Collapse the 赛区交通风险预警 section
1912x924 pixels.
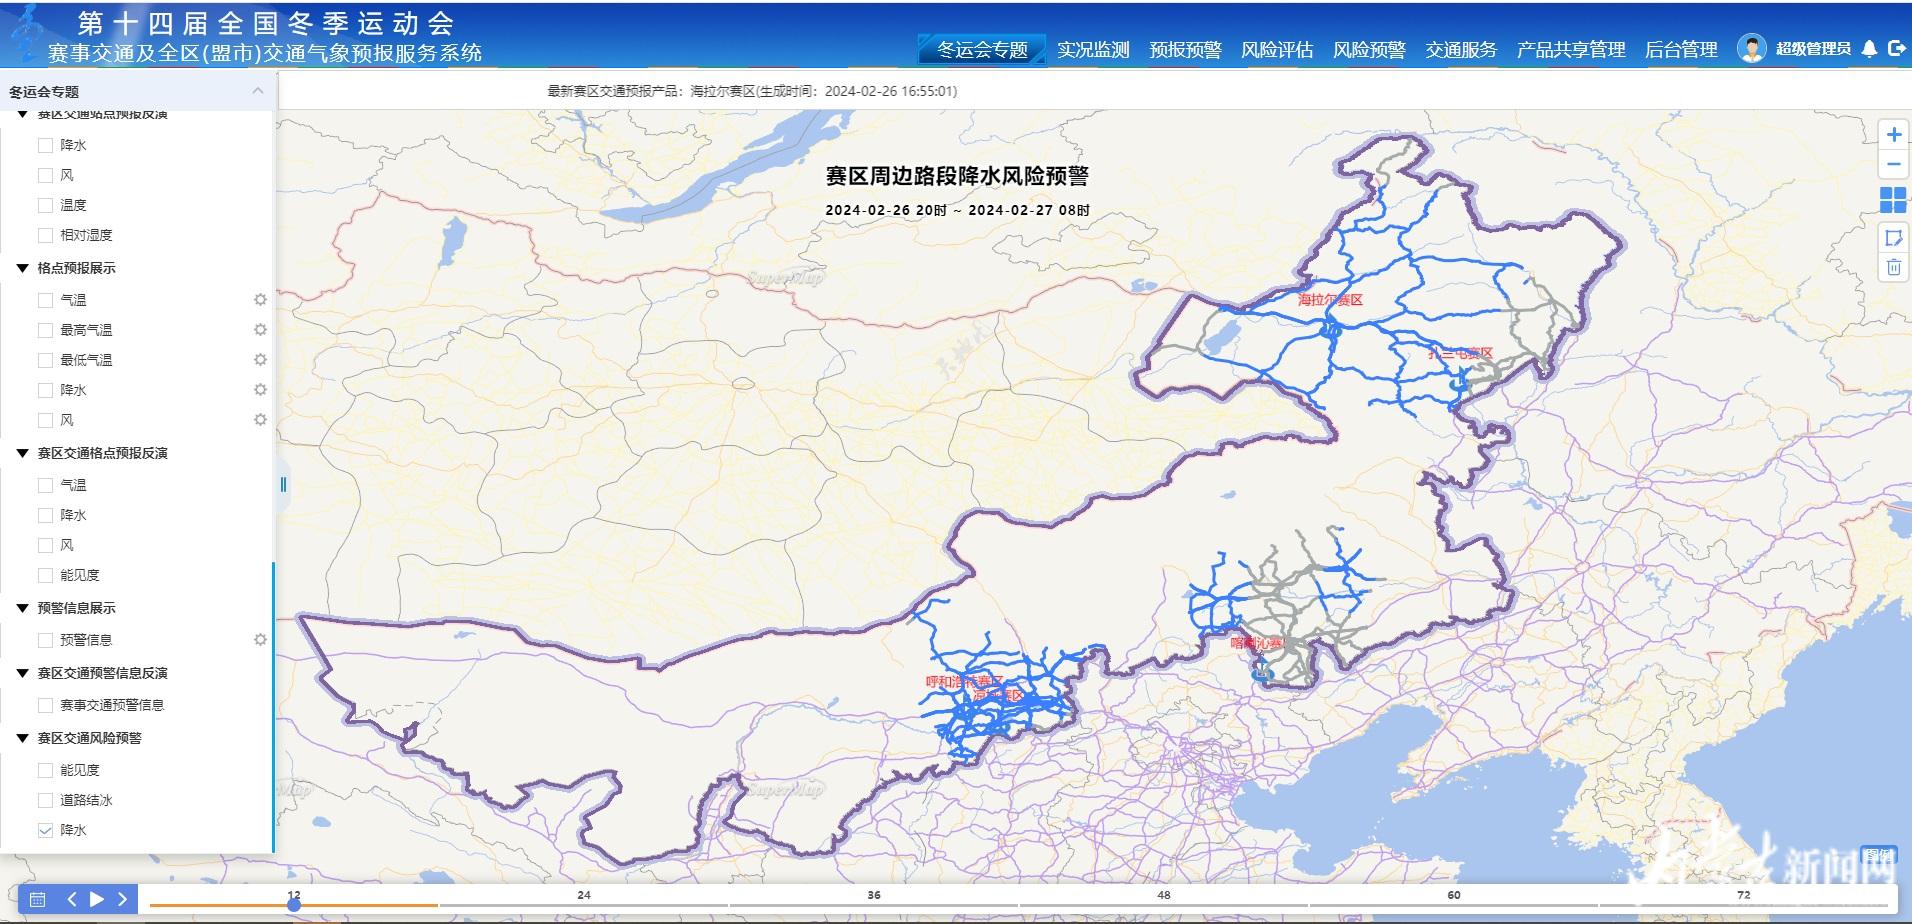point(23,738)
